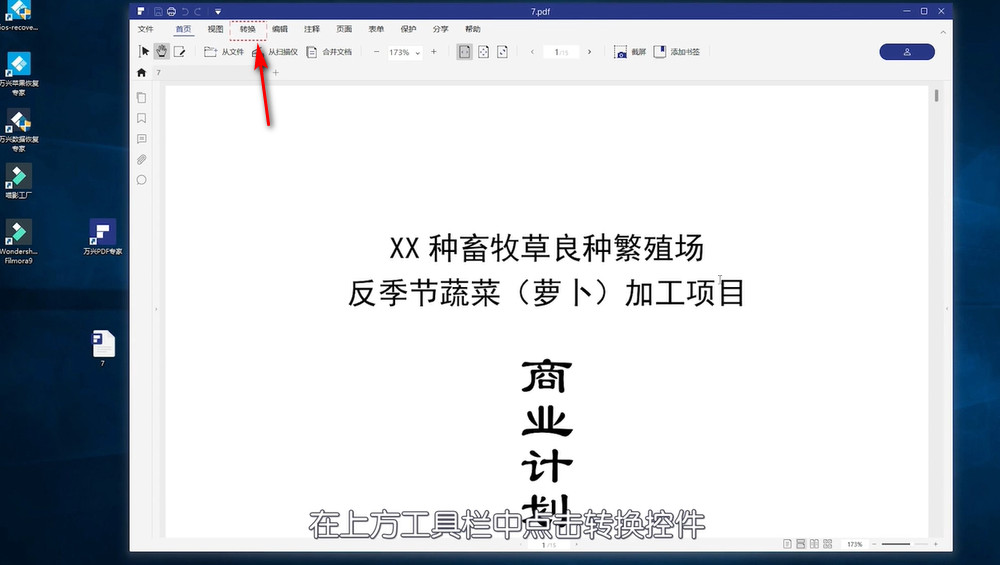This screenshot has height=565, width=1000.
Task: Zoom in with the plus button
Action: tap(434, 52)
